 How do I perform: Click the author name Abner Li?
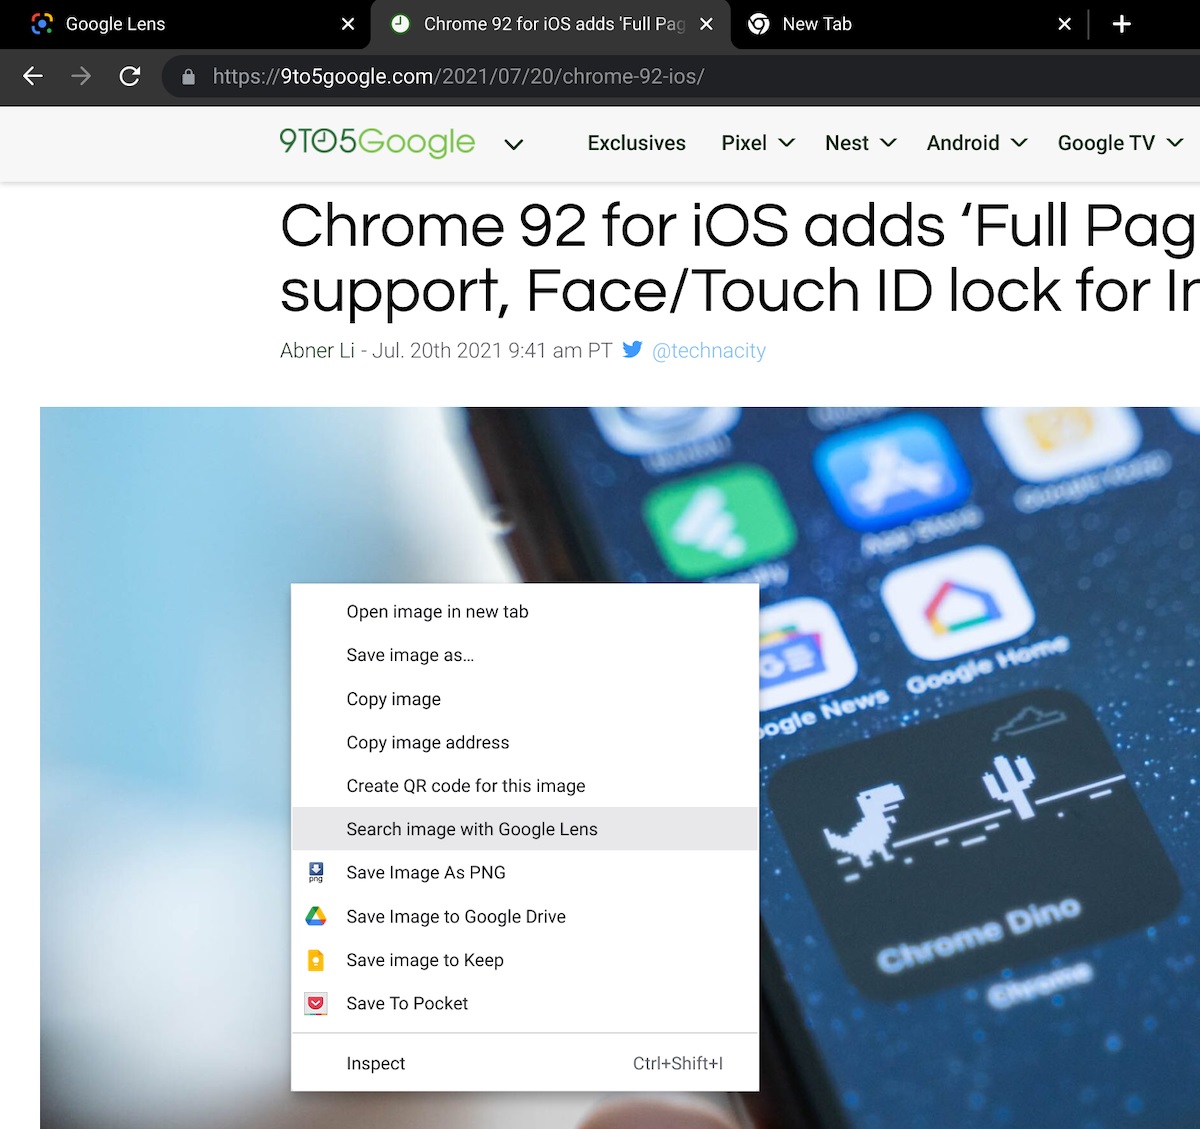(x=317, y=350)
